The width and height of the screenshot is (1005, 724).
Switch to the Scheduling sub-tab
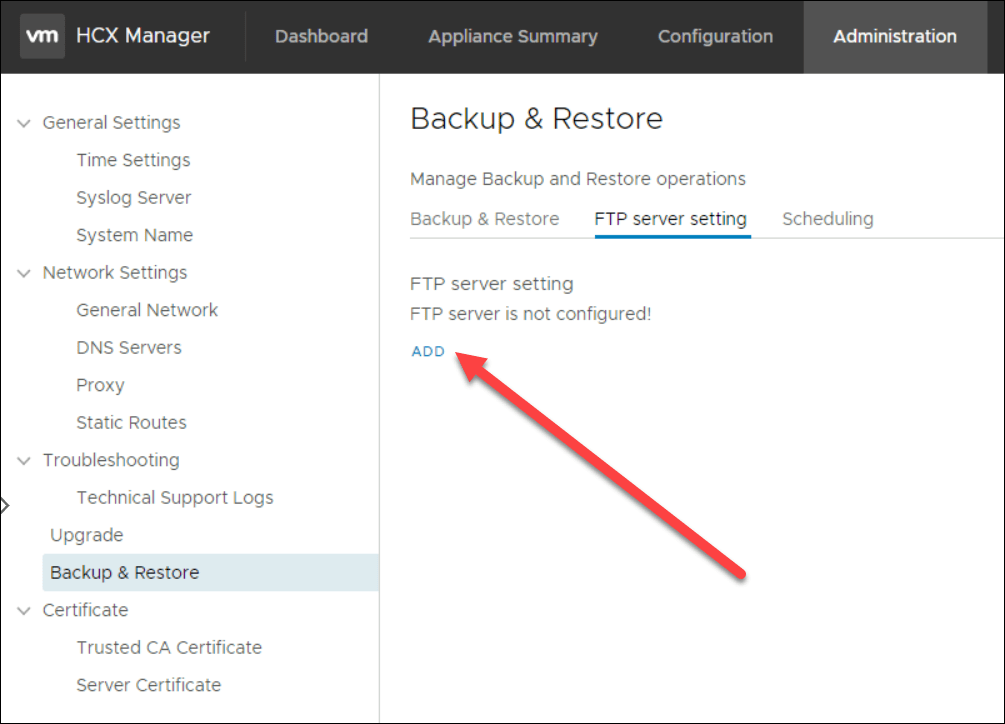pyautogui.click(x=827, y=219)
